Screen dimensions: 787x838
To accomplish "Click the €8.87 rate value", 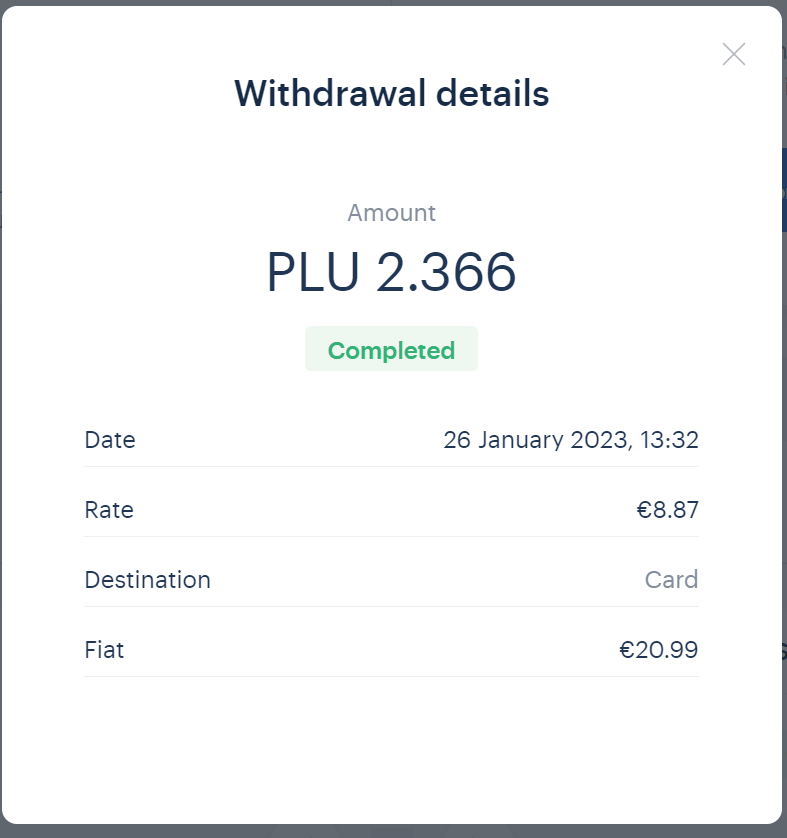I will click(x=667, y=510).
